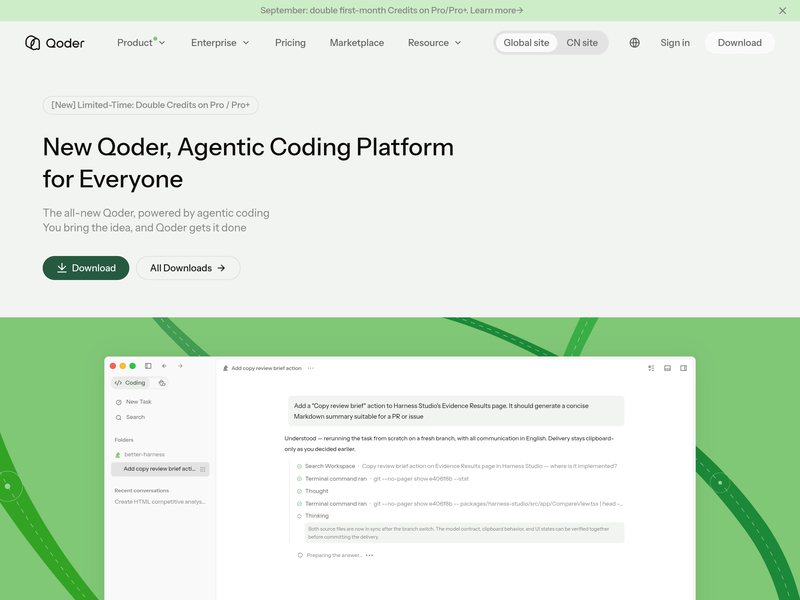Click icon on Add copy review brief row
This screenshot has width=800, height=600.
click(x=203, y=469)
